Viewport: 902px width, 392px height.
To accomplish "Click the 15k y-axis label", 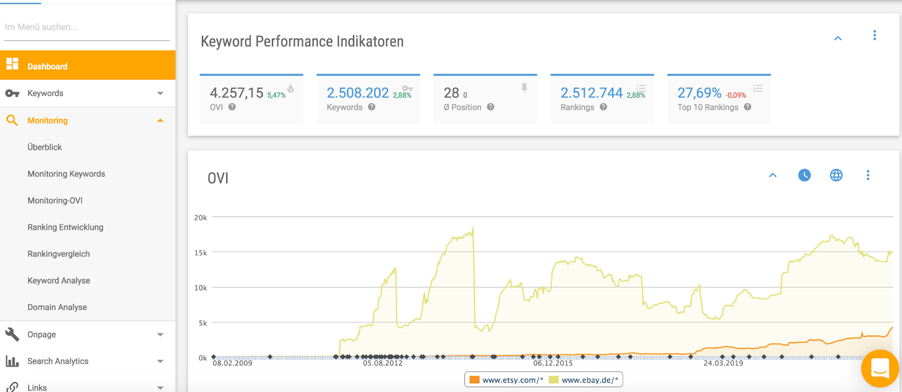I will pos(201,253).
